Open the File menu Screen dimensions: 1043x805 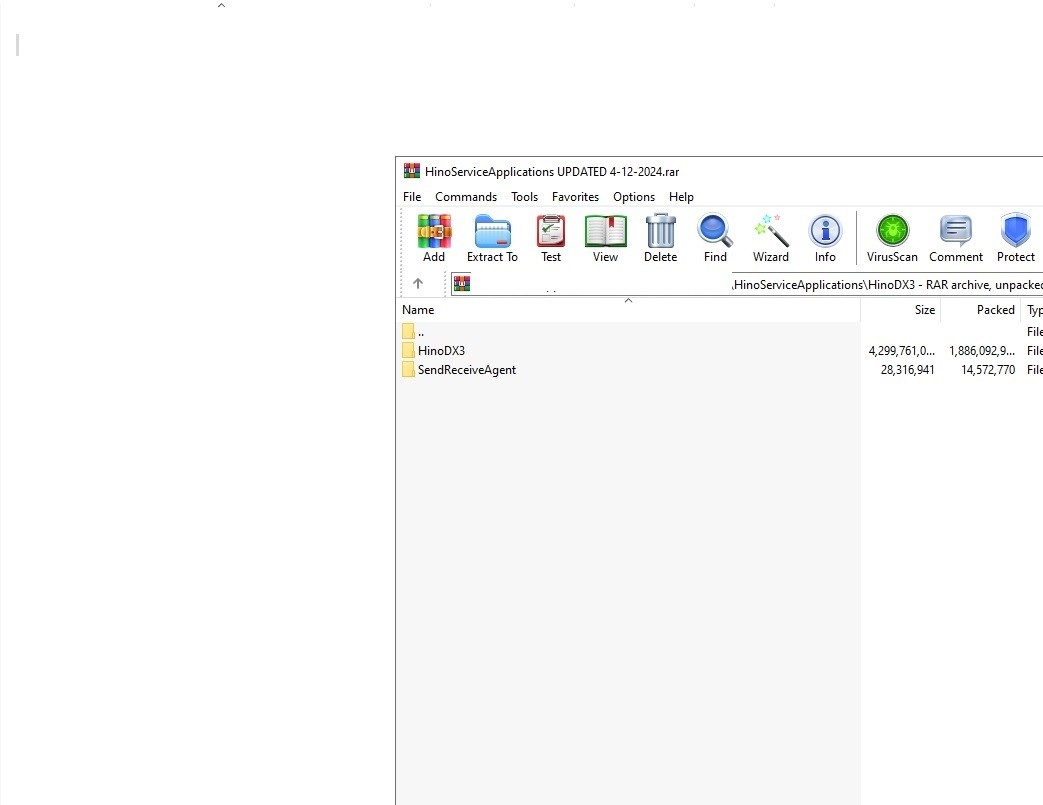tap(412, 197)
